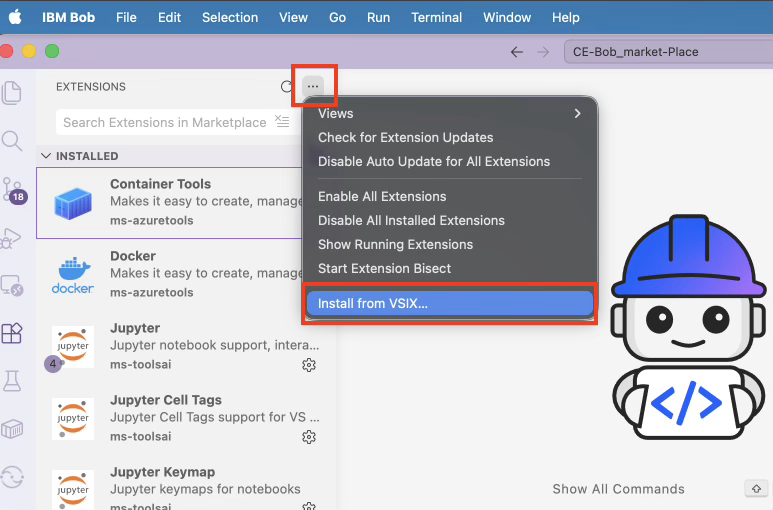Open the IBM Bob application menu
Image resolution: width=773 pixels, height=510 pixels.
[x=69, y=18]
